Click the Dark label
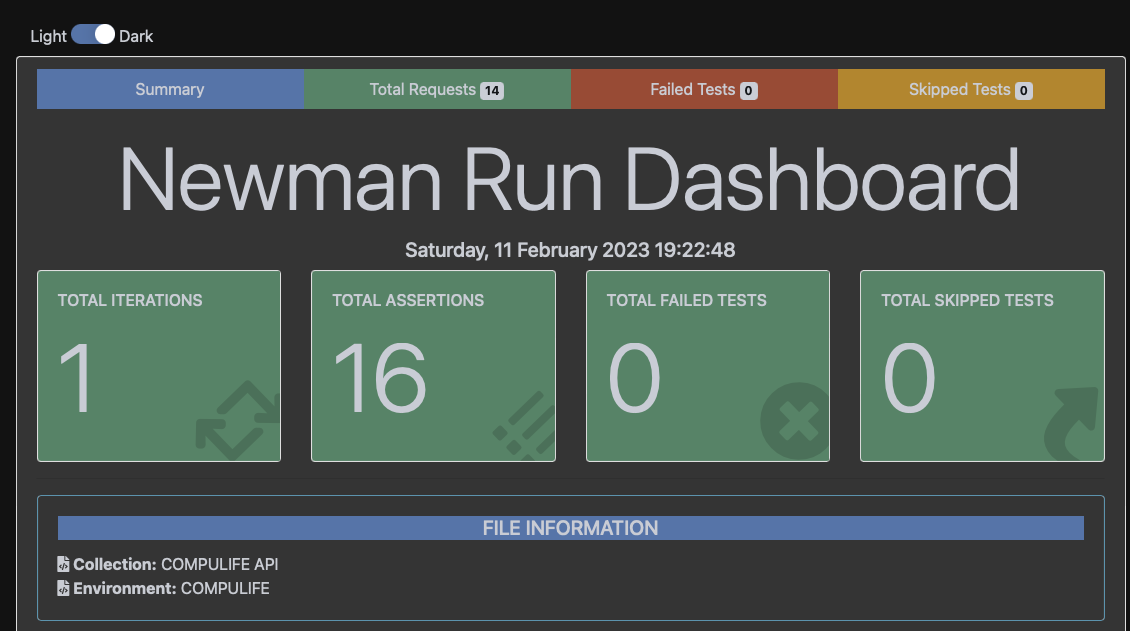This screenshot has width=1130, height=631. (136, 36)
